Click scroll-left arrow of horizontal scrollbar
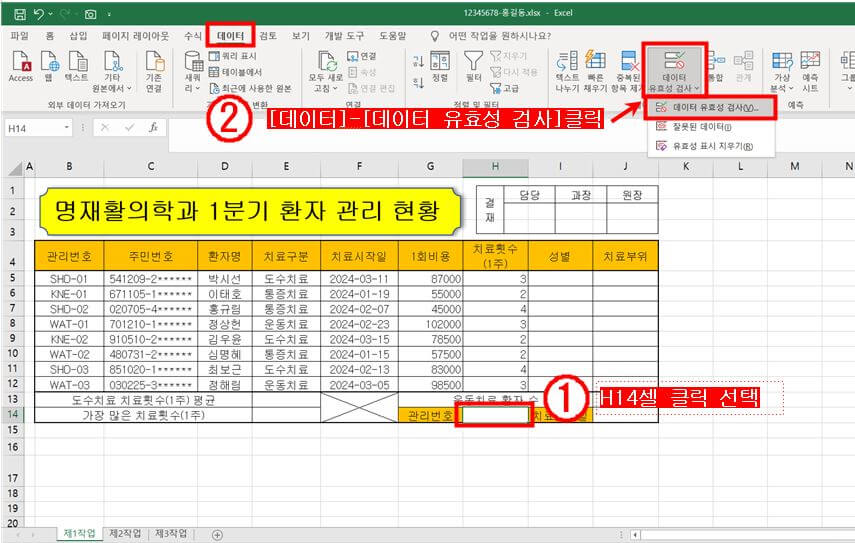This screenshot has width=855, height=543. click(x=635, y=535)
